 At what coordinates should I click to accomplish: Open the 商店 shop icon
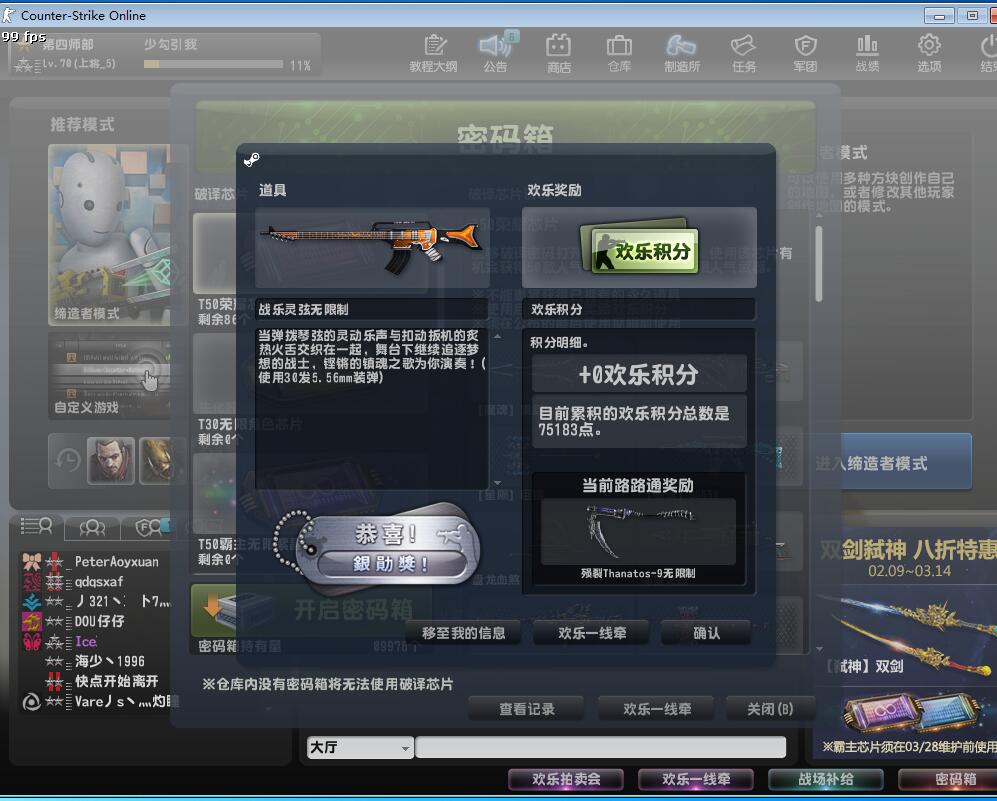(558, 53)
